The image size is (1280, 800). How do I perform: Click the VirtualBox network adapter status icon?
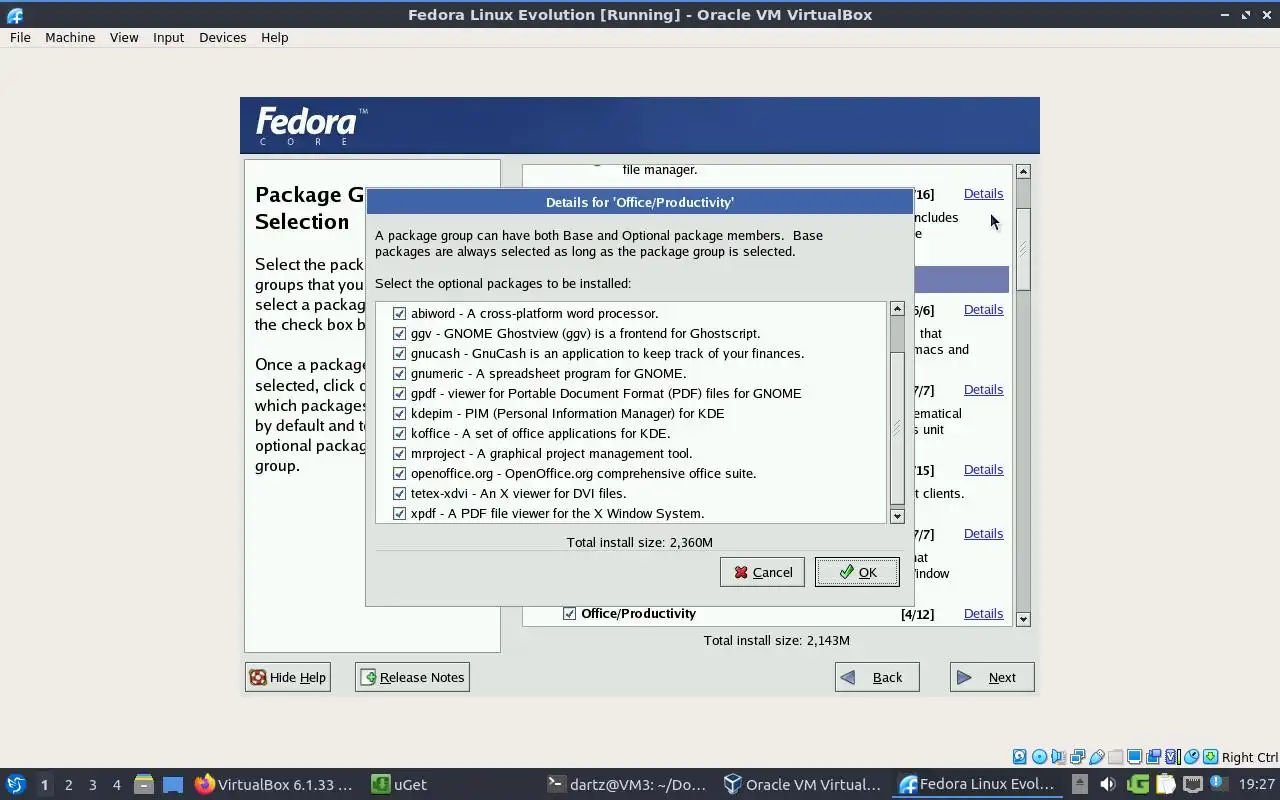click(1077, 757)
